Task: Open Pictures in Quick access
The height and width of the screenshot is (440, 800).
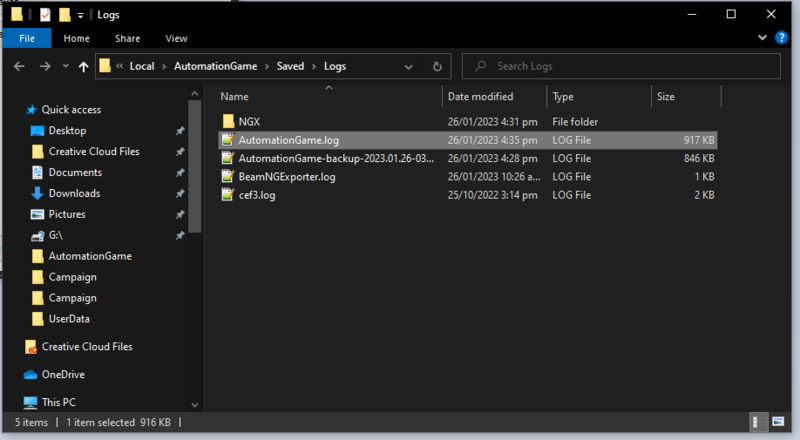Action: point(67,214)
